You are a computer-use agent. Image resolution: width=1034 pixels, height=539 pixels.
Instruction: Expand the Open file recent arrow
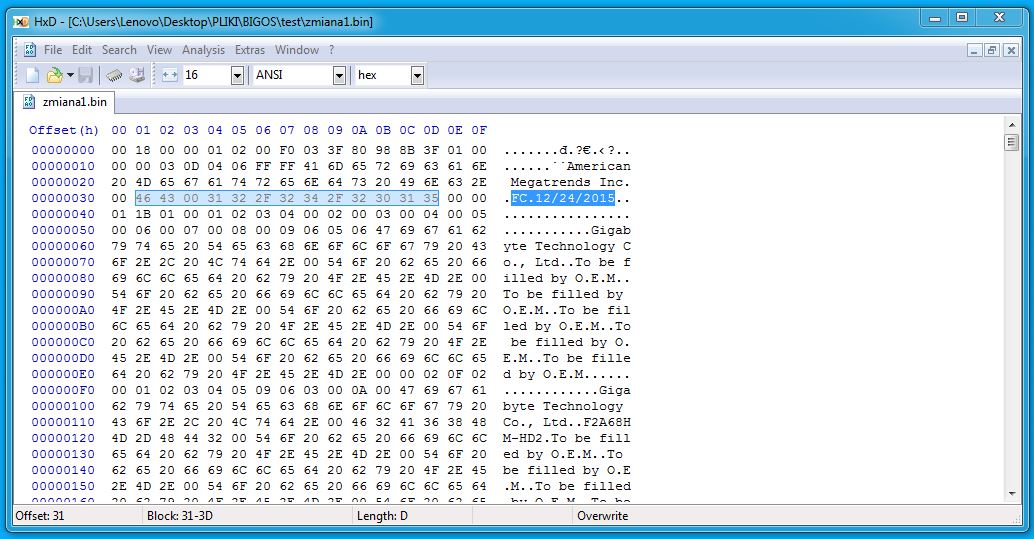70,75
